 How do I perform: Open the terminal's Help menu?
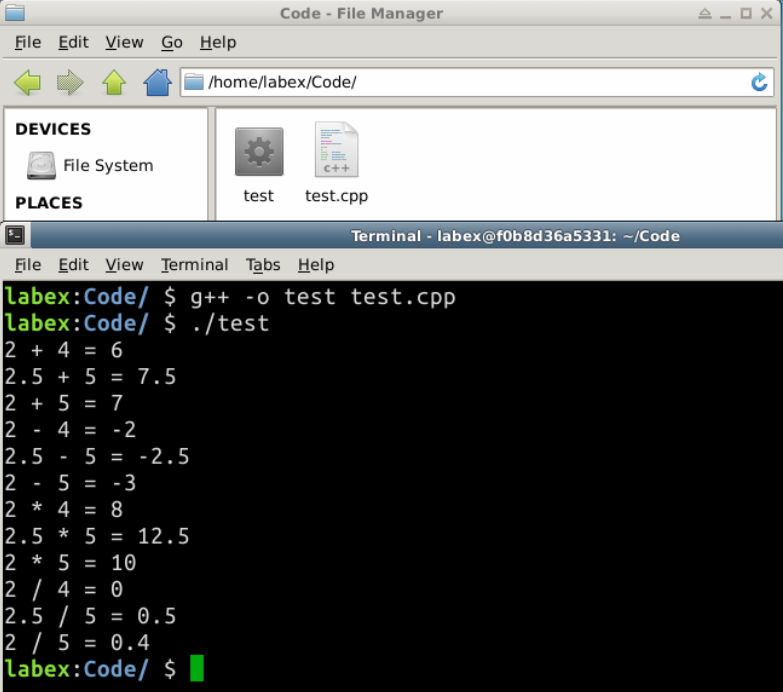pyautogui.click(x=315, y=265)
